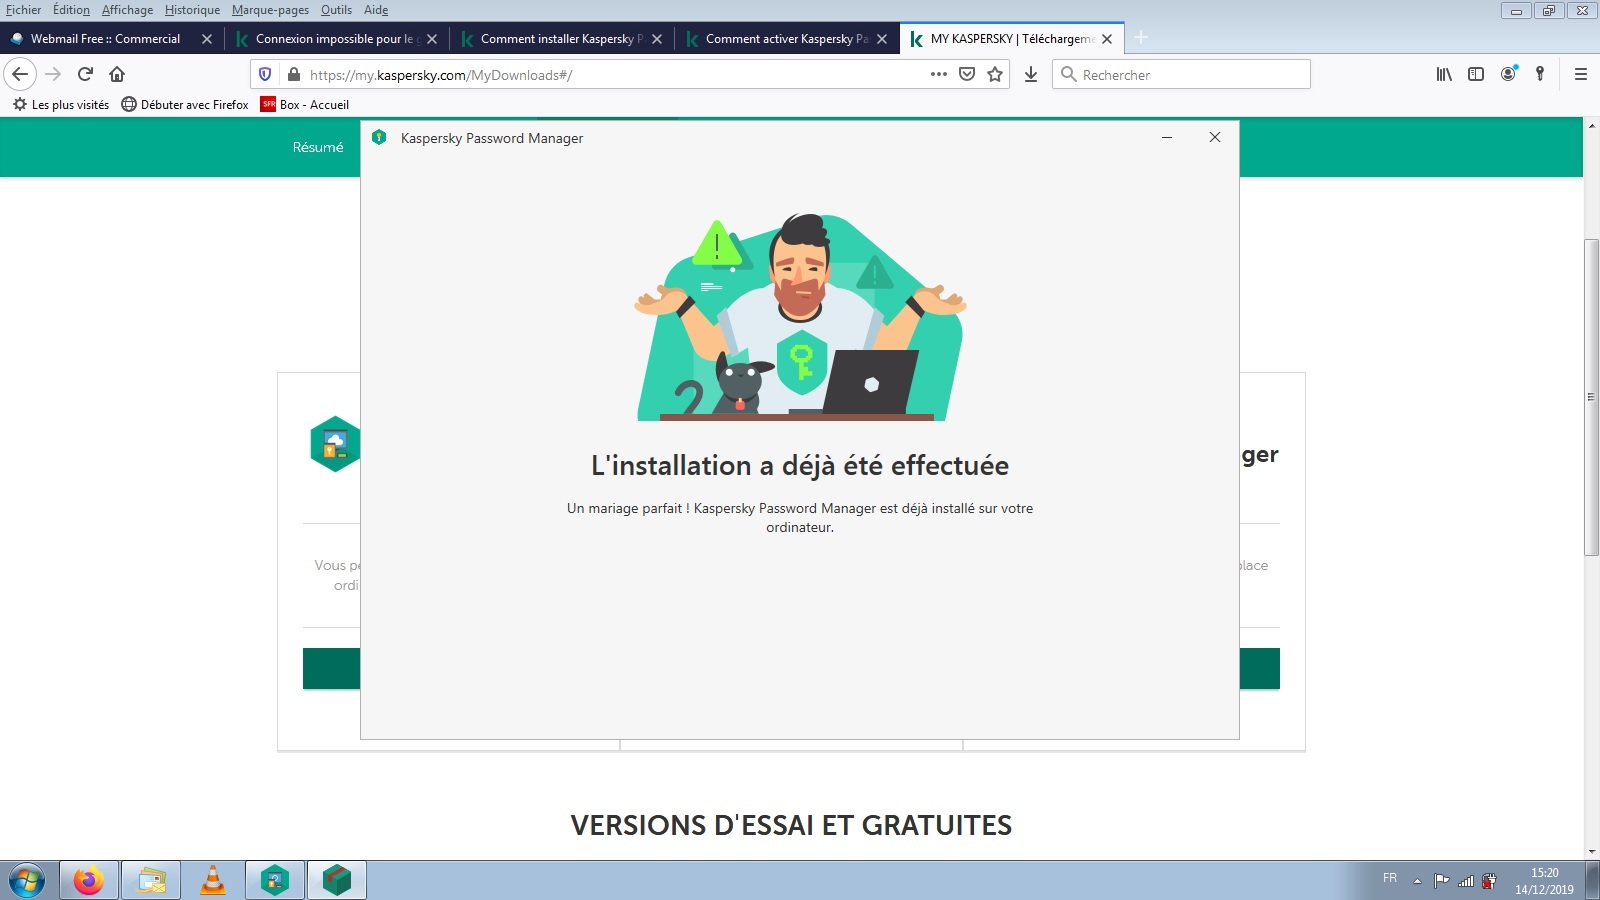
Task: Click the key extension icon in toolbar
Action: 1540,74
